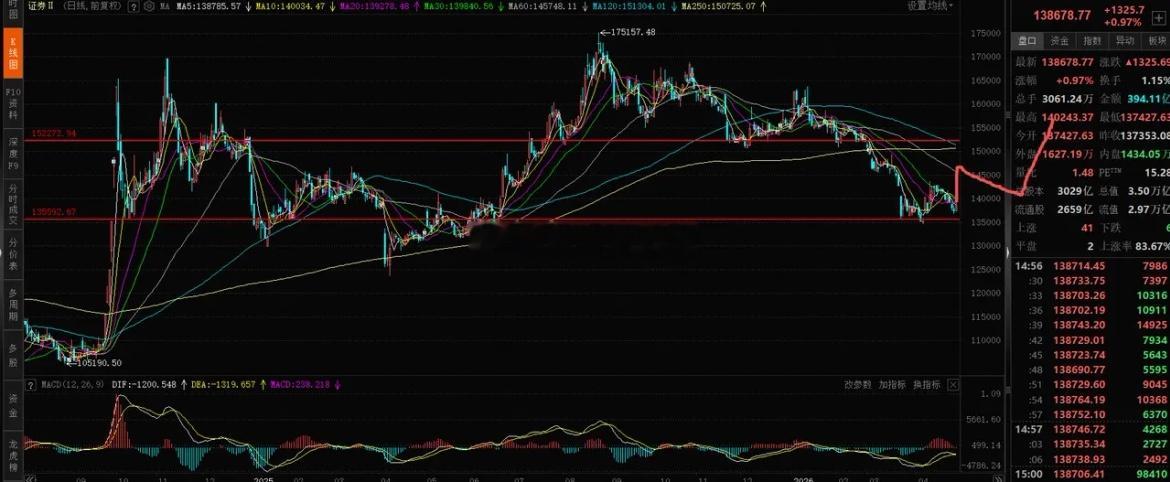1170x482 pixels.
Task: Select the 板块 tab in quote panel
Action: (1157, 41)
